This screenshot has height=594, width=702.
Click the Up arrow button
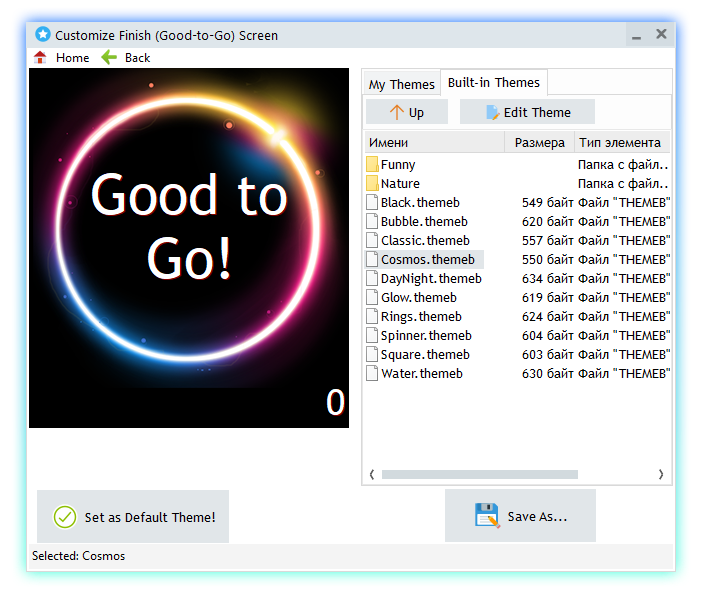tap(406, 112)
